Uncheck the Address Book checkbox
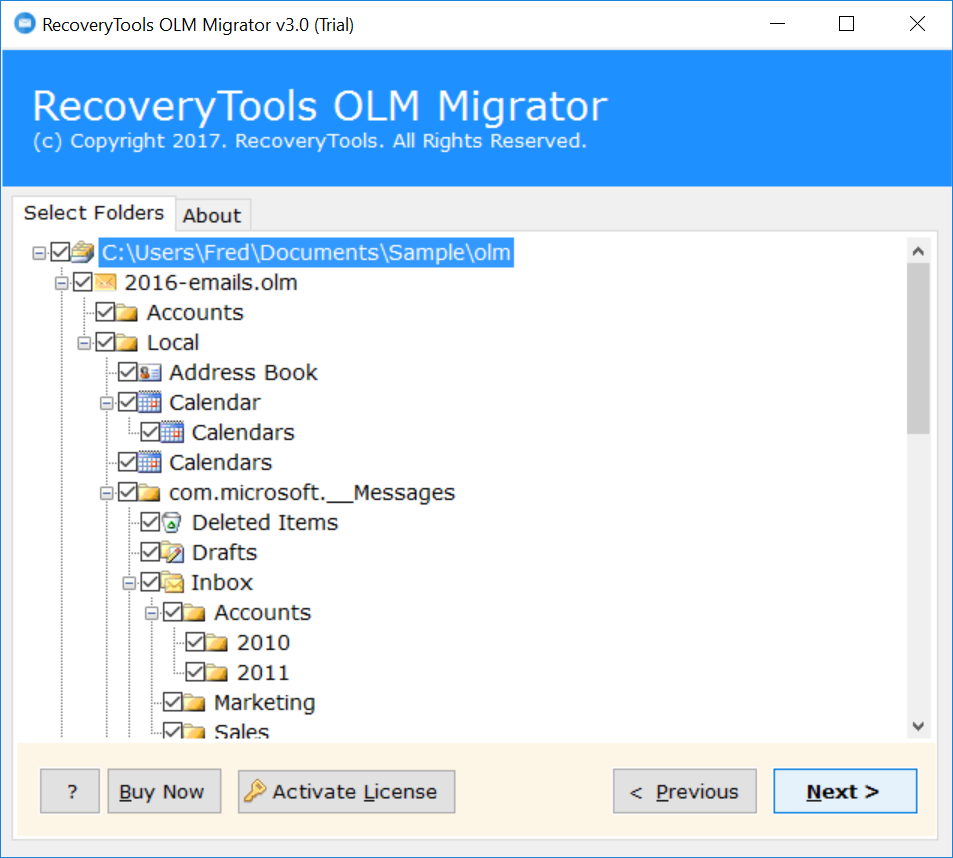Screen dimensions: 953x858 coord(128,372)
